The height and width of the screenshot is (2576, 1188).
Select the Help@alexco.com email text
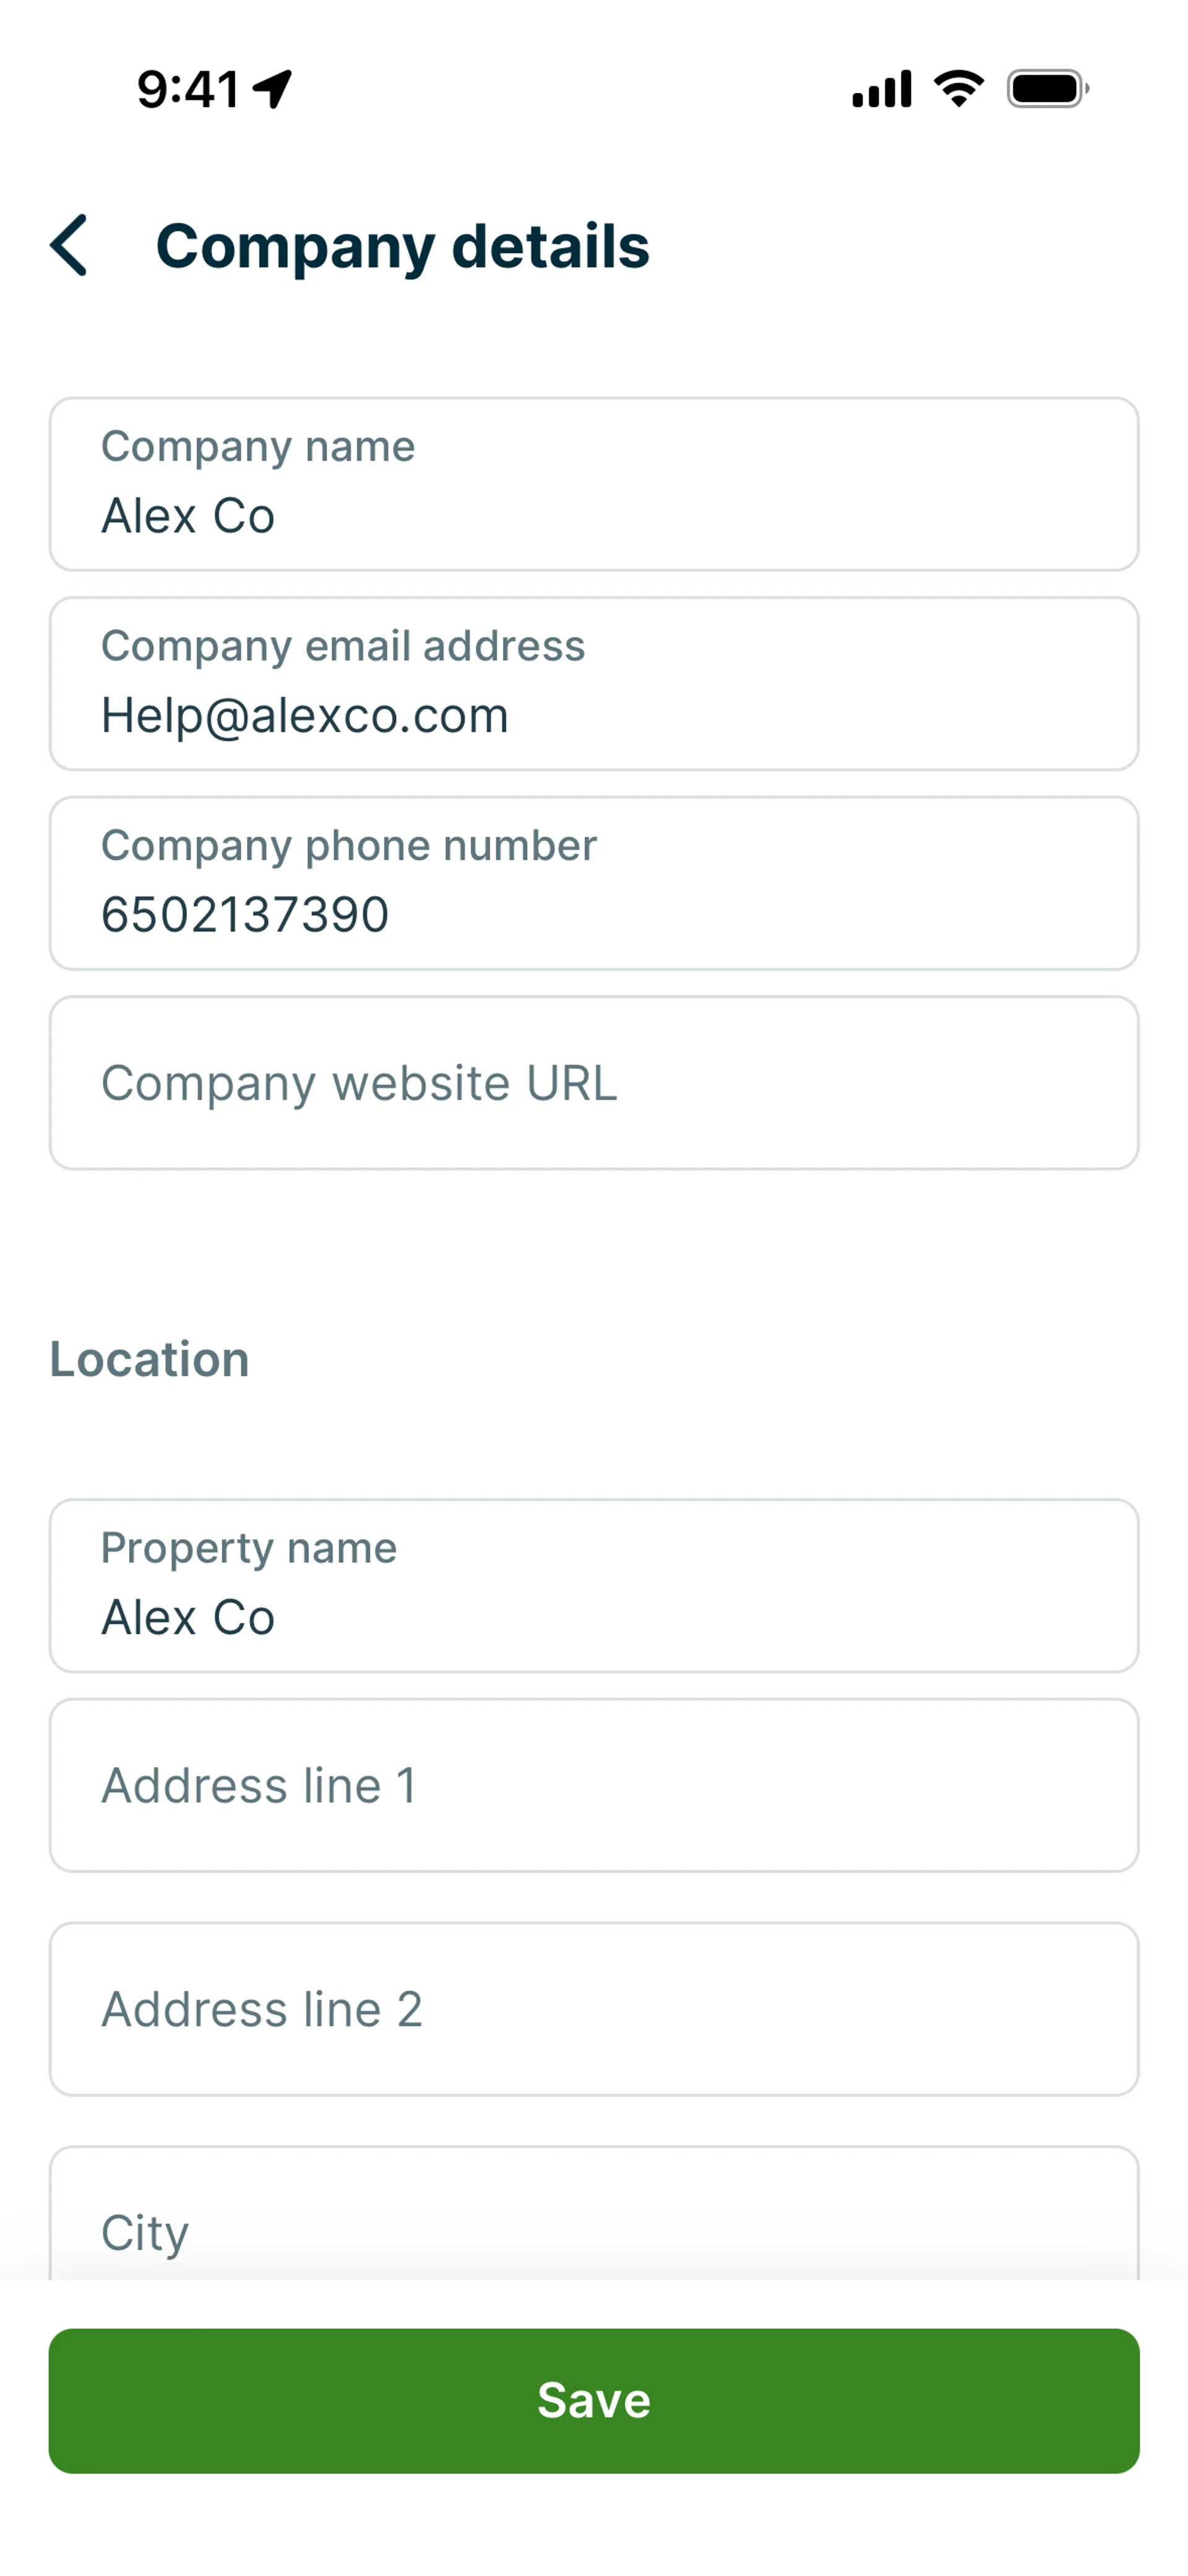(305, 716)
